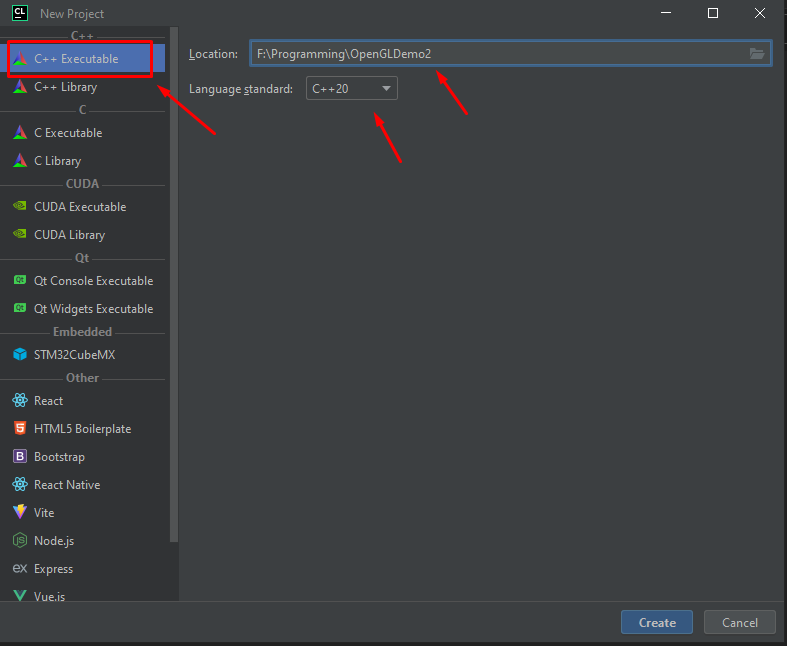Choose the CUDA Library project type

tap(82, 234)
